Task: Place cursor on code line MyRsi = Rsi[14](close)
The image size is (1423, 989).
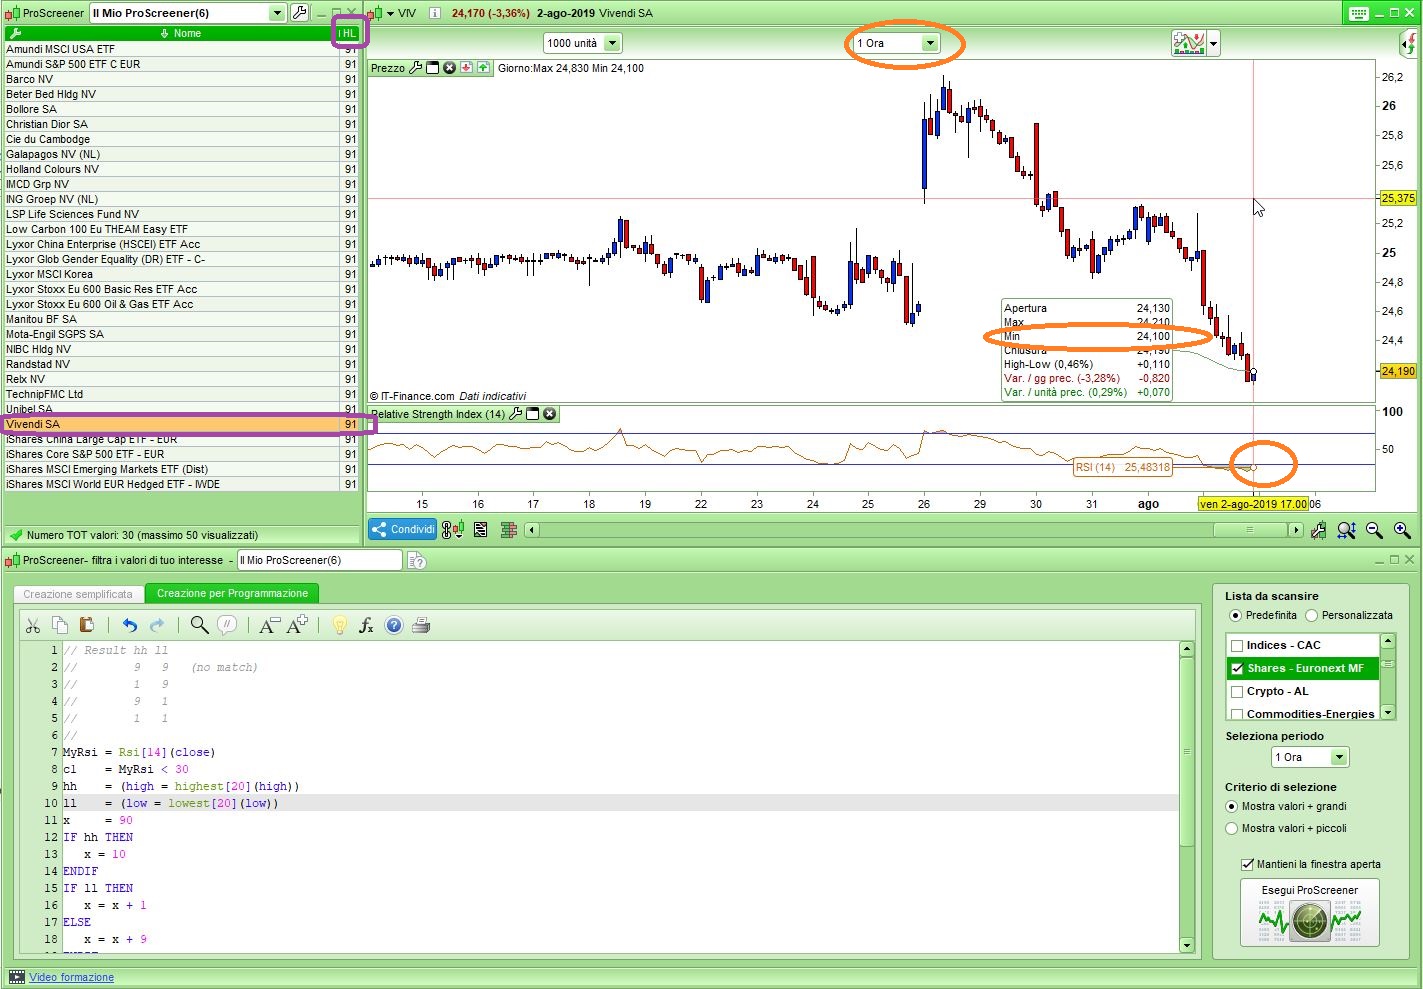Action: 139,753
